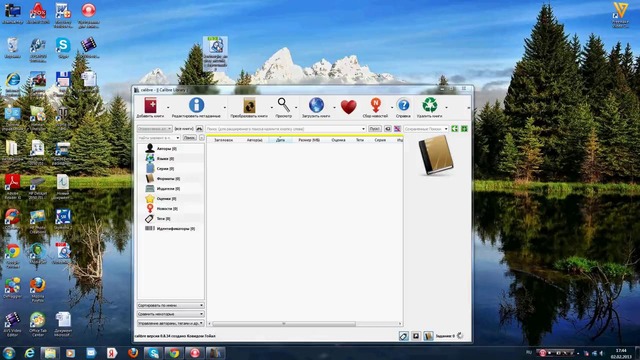Expand News category in tag browser

167,209
